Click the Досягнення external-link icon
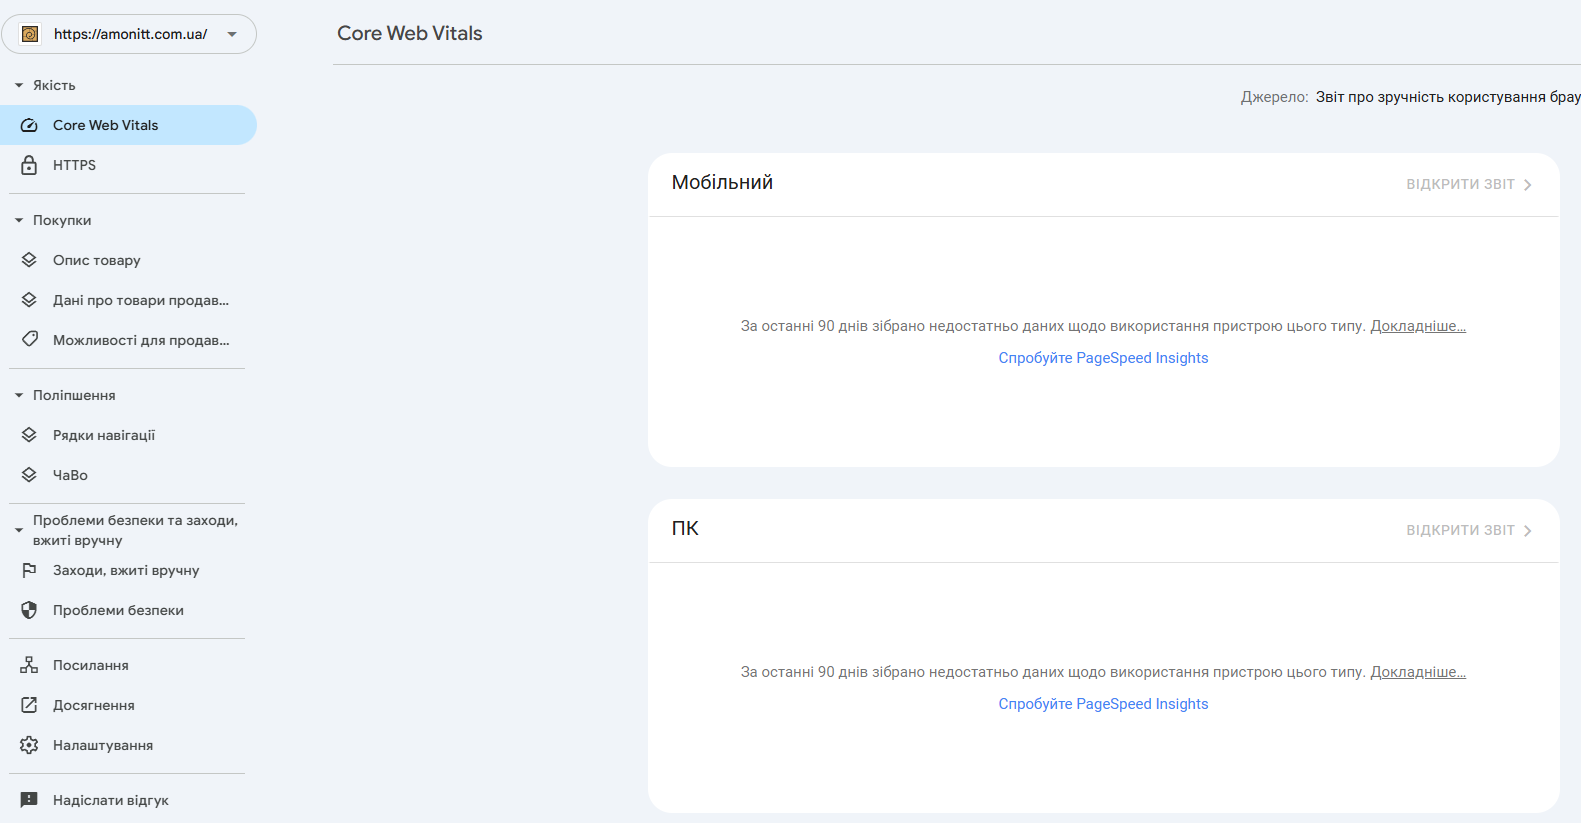The width and height of the screenshot is (1581, 823). coord(29,705)
